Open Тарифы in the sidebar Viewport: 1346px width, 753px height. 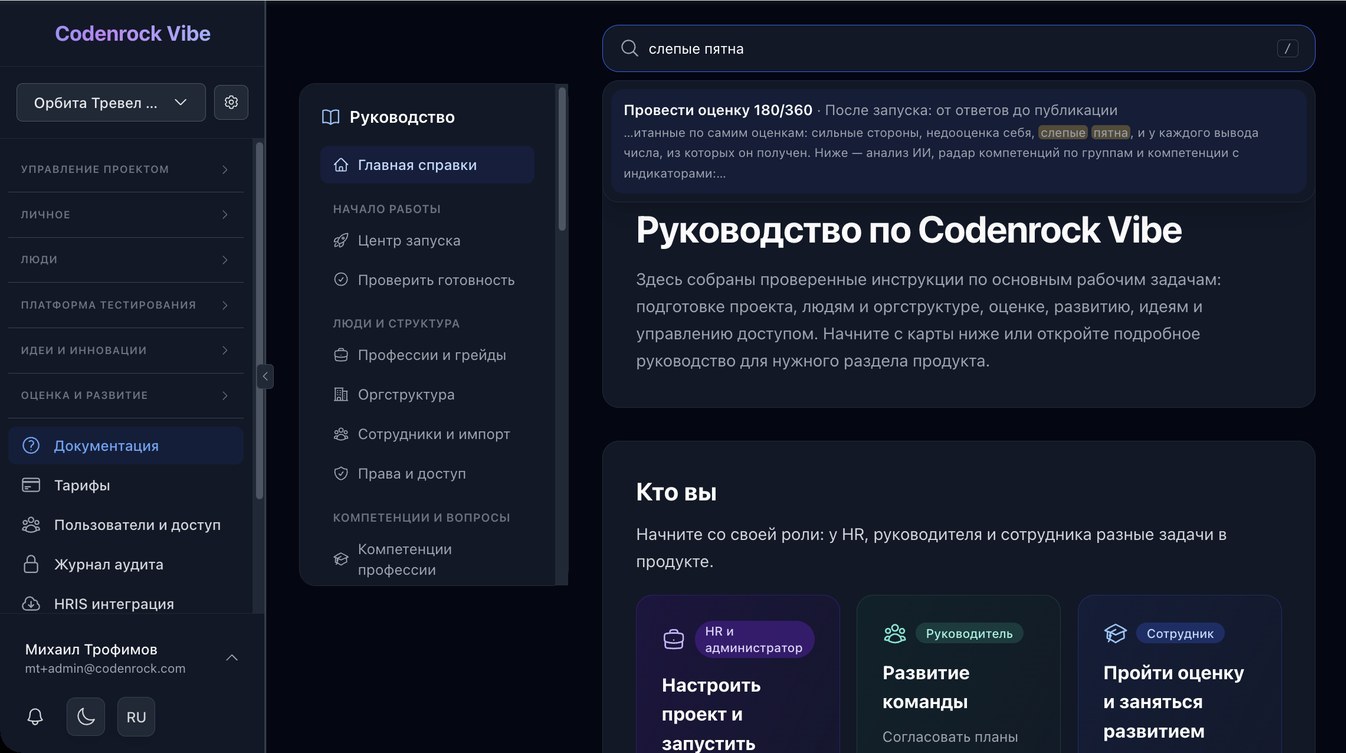coord(126,485)
